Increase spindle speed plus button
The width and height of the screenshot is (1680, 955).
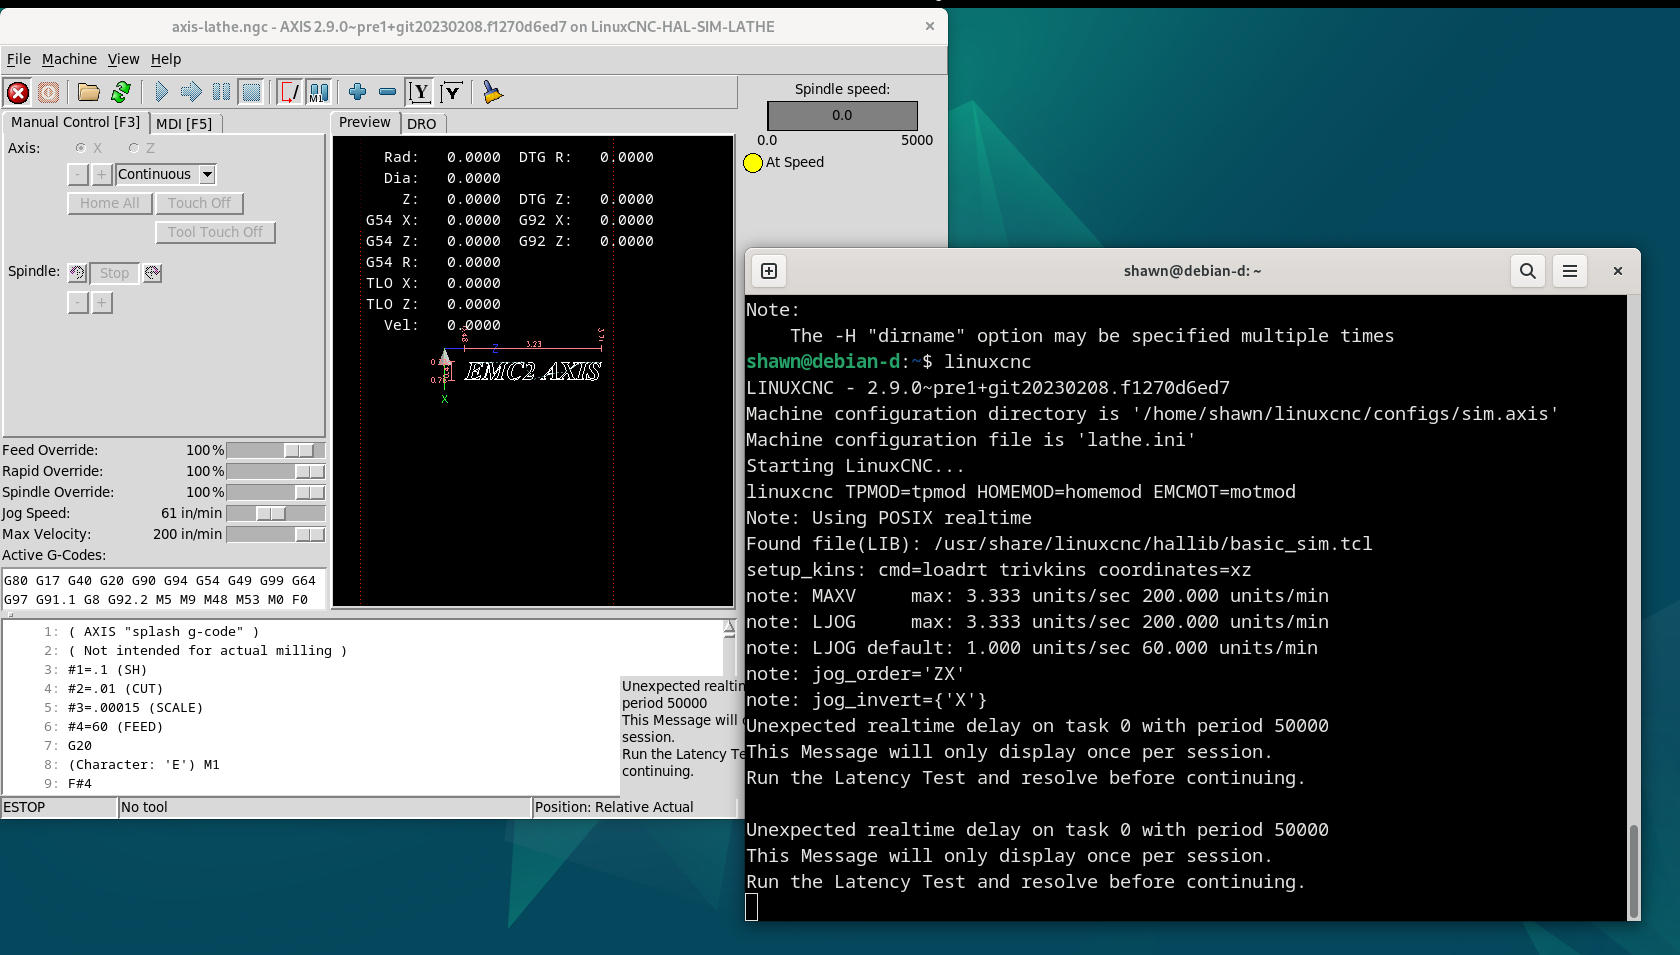[102, 303]
